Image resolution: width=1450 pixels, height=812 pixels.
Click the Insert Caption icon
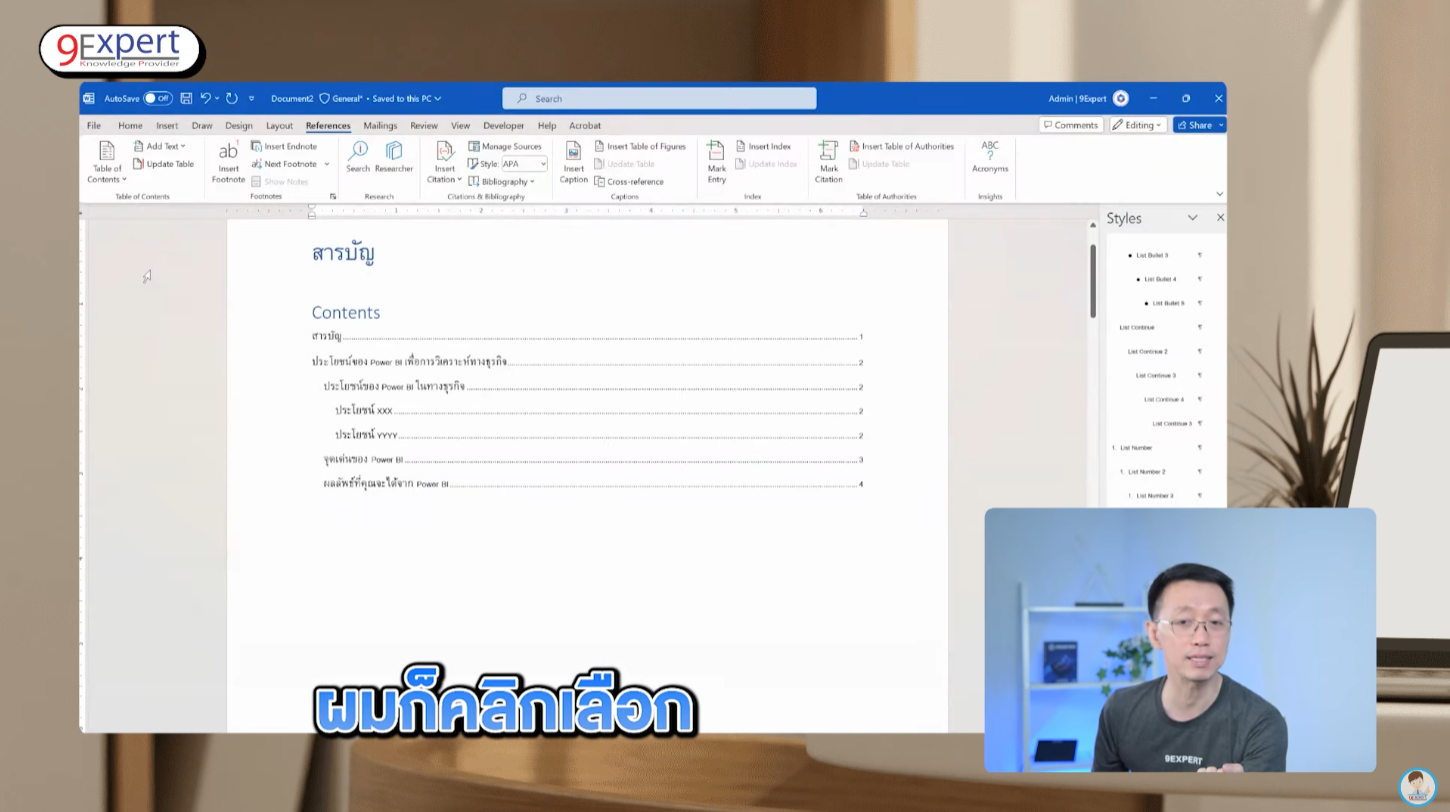click(x=573, y=160)
